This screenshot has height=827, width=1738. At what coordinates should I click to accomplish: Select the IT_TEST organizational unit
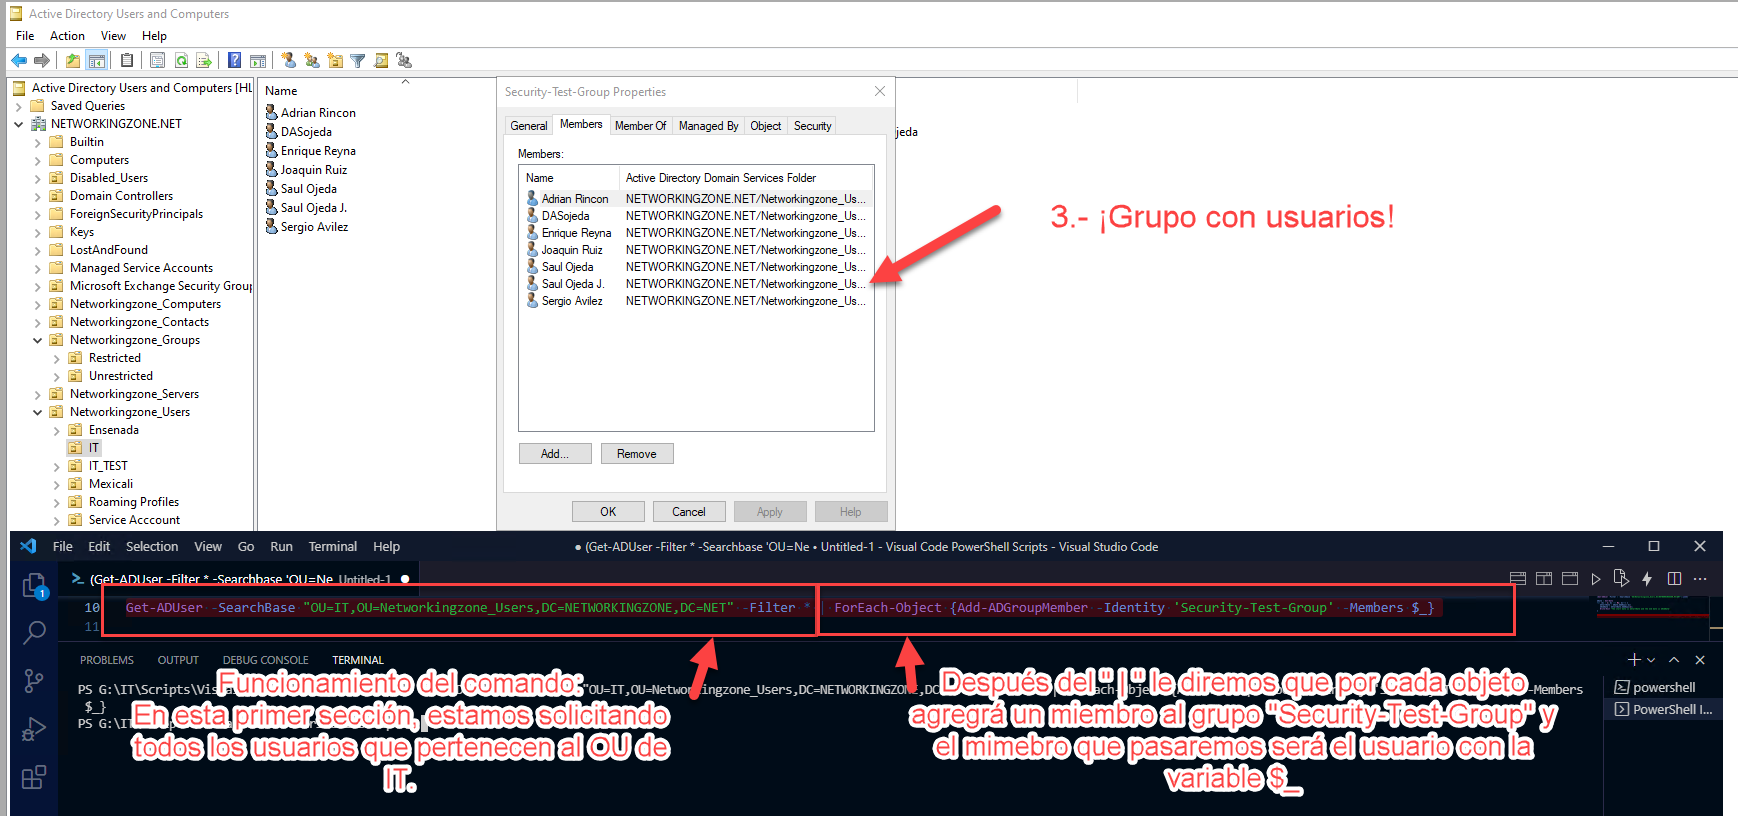coord(108,466)
